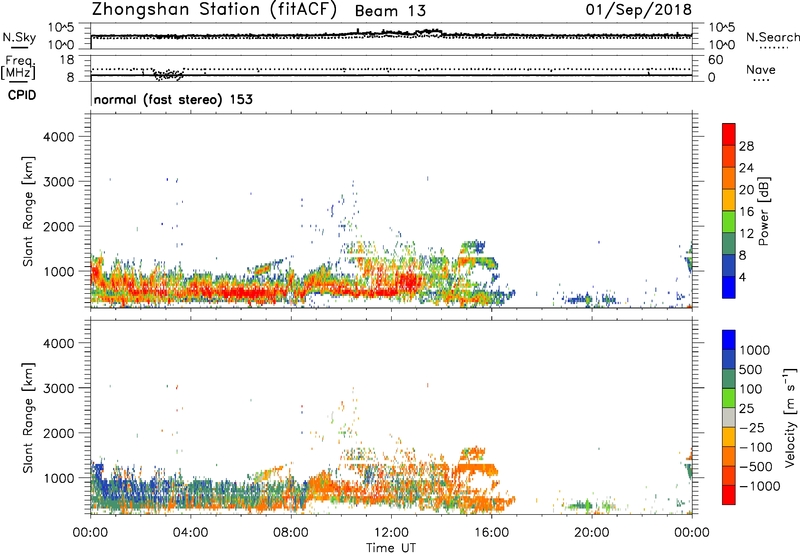Click the 'Freq. [MHz]' axis label

(18, 67)
